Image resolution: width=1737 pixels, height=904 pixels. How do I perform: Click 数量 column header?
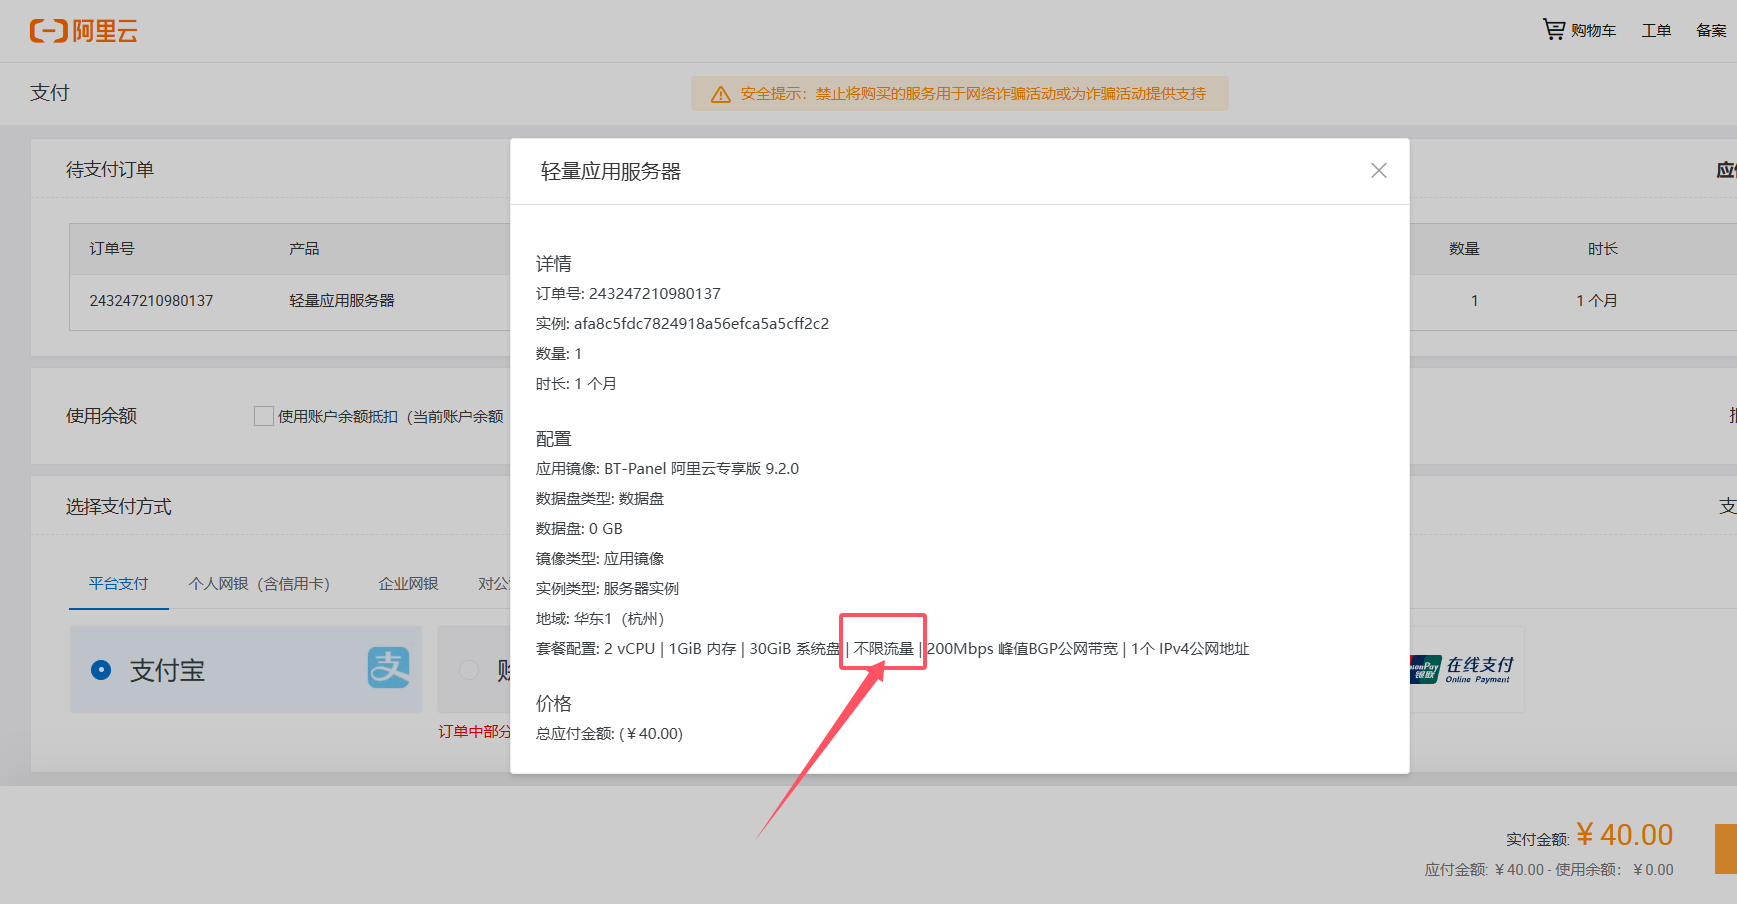coord(1464,249)
